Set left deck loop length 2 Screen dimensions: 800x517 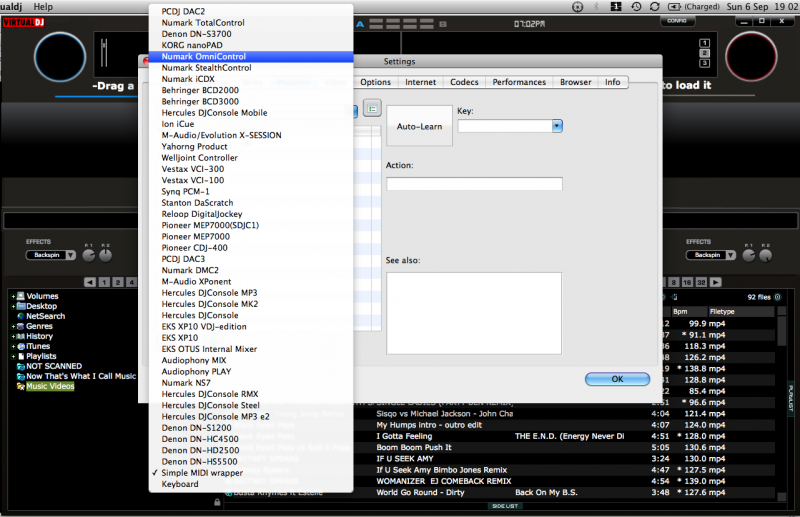[x=118, y=282]
